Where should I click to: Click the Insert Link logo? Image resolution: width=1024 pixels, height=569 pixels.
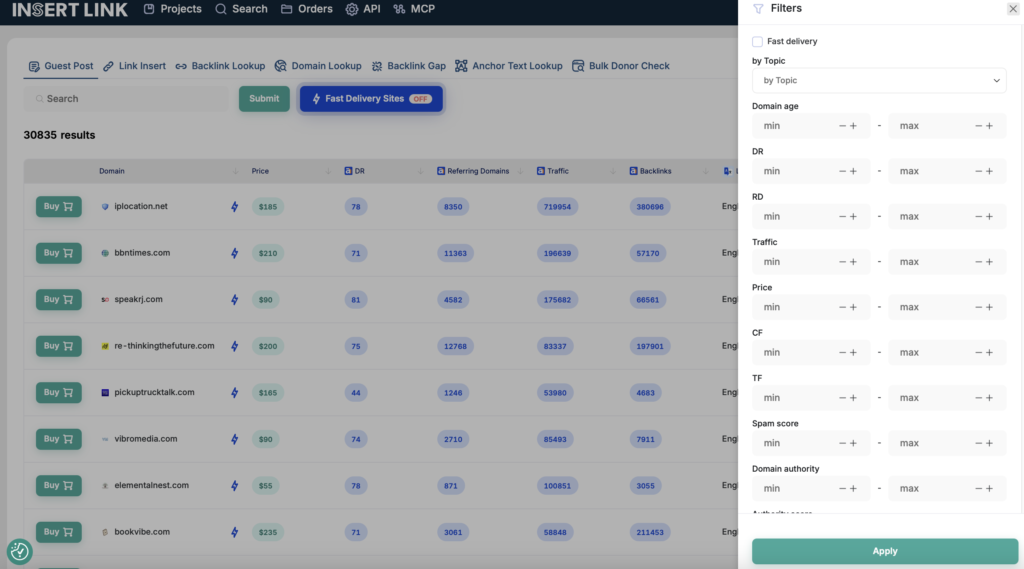pyautogui.click(x=70, y=10)
